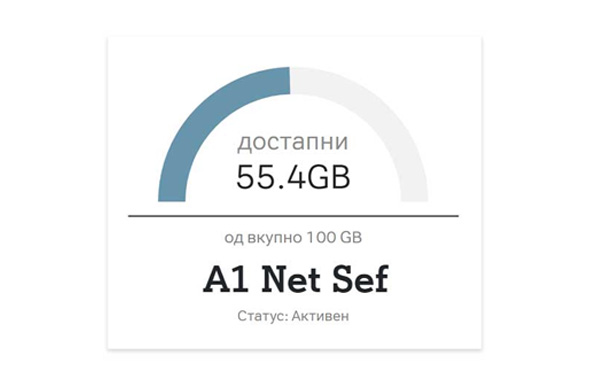Click the GB unit after 55.4
Image resolution: width=605 pixels, height=384 pixels.
pos(328,177)
